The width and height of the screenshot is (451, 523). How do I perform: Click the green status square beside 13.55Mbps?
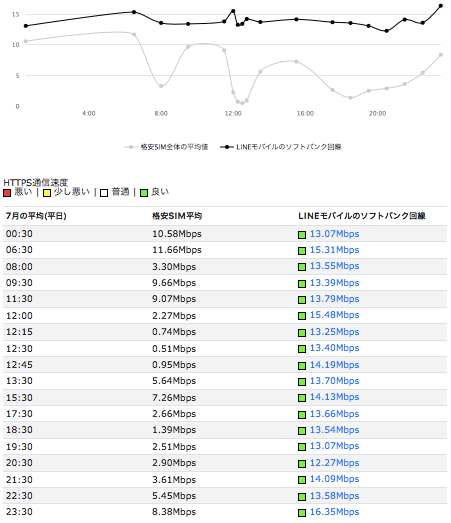point(302,267)
